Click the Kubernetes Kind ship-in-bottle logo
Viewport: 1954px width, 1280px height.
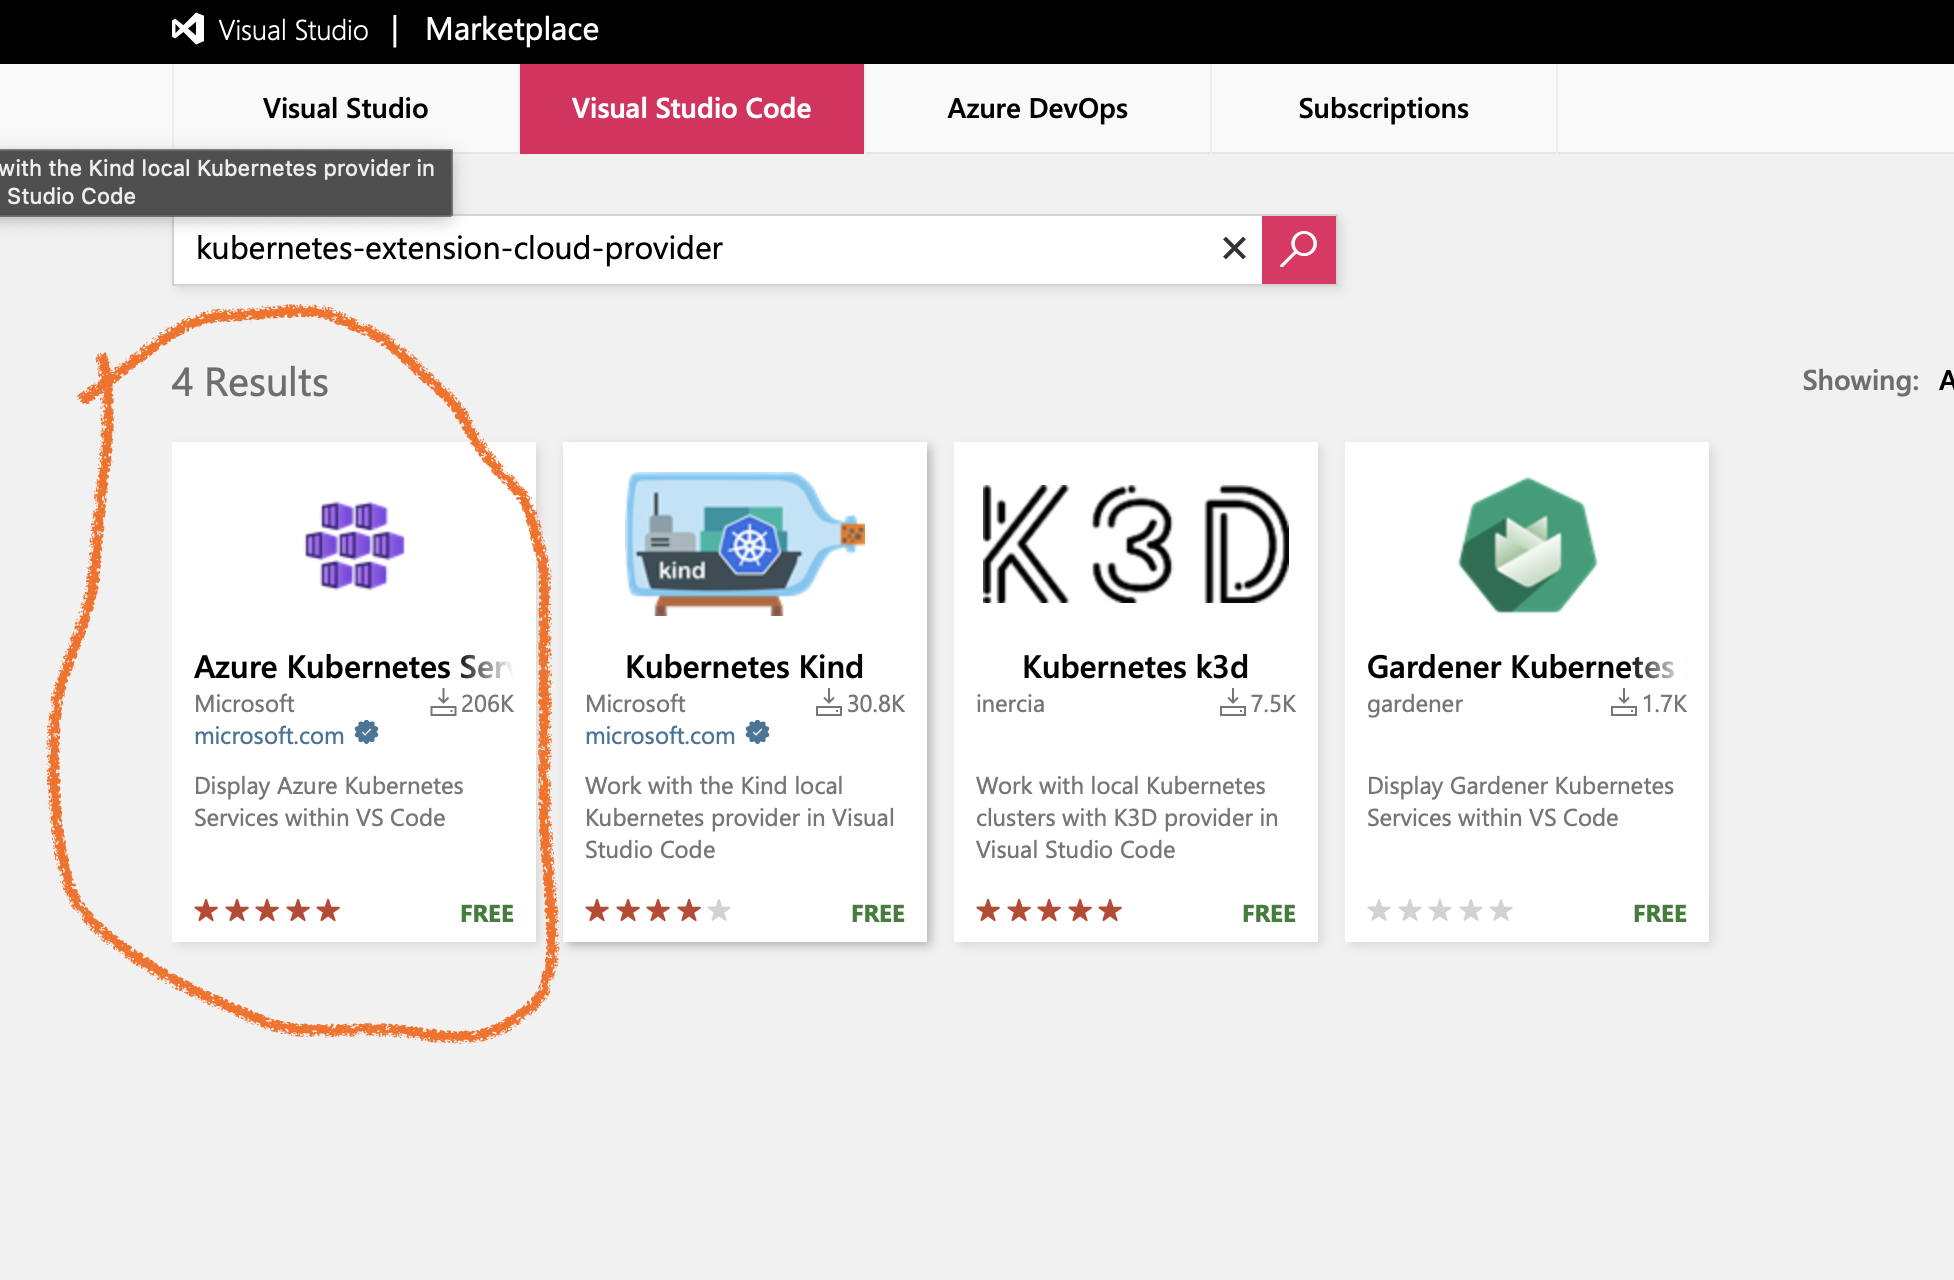(744, 540)
